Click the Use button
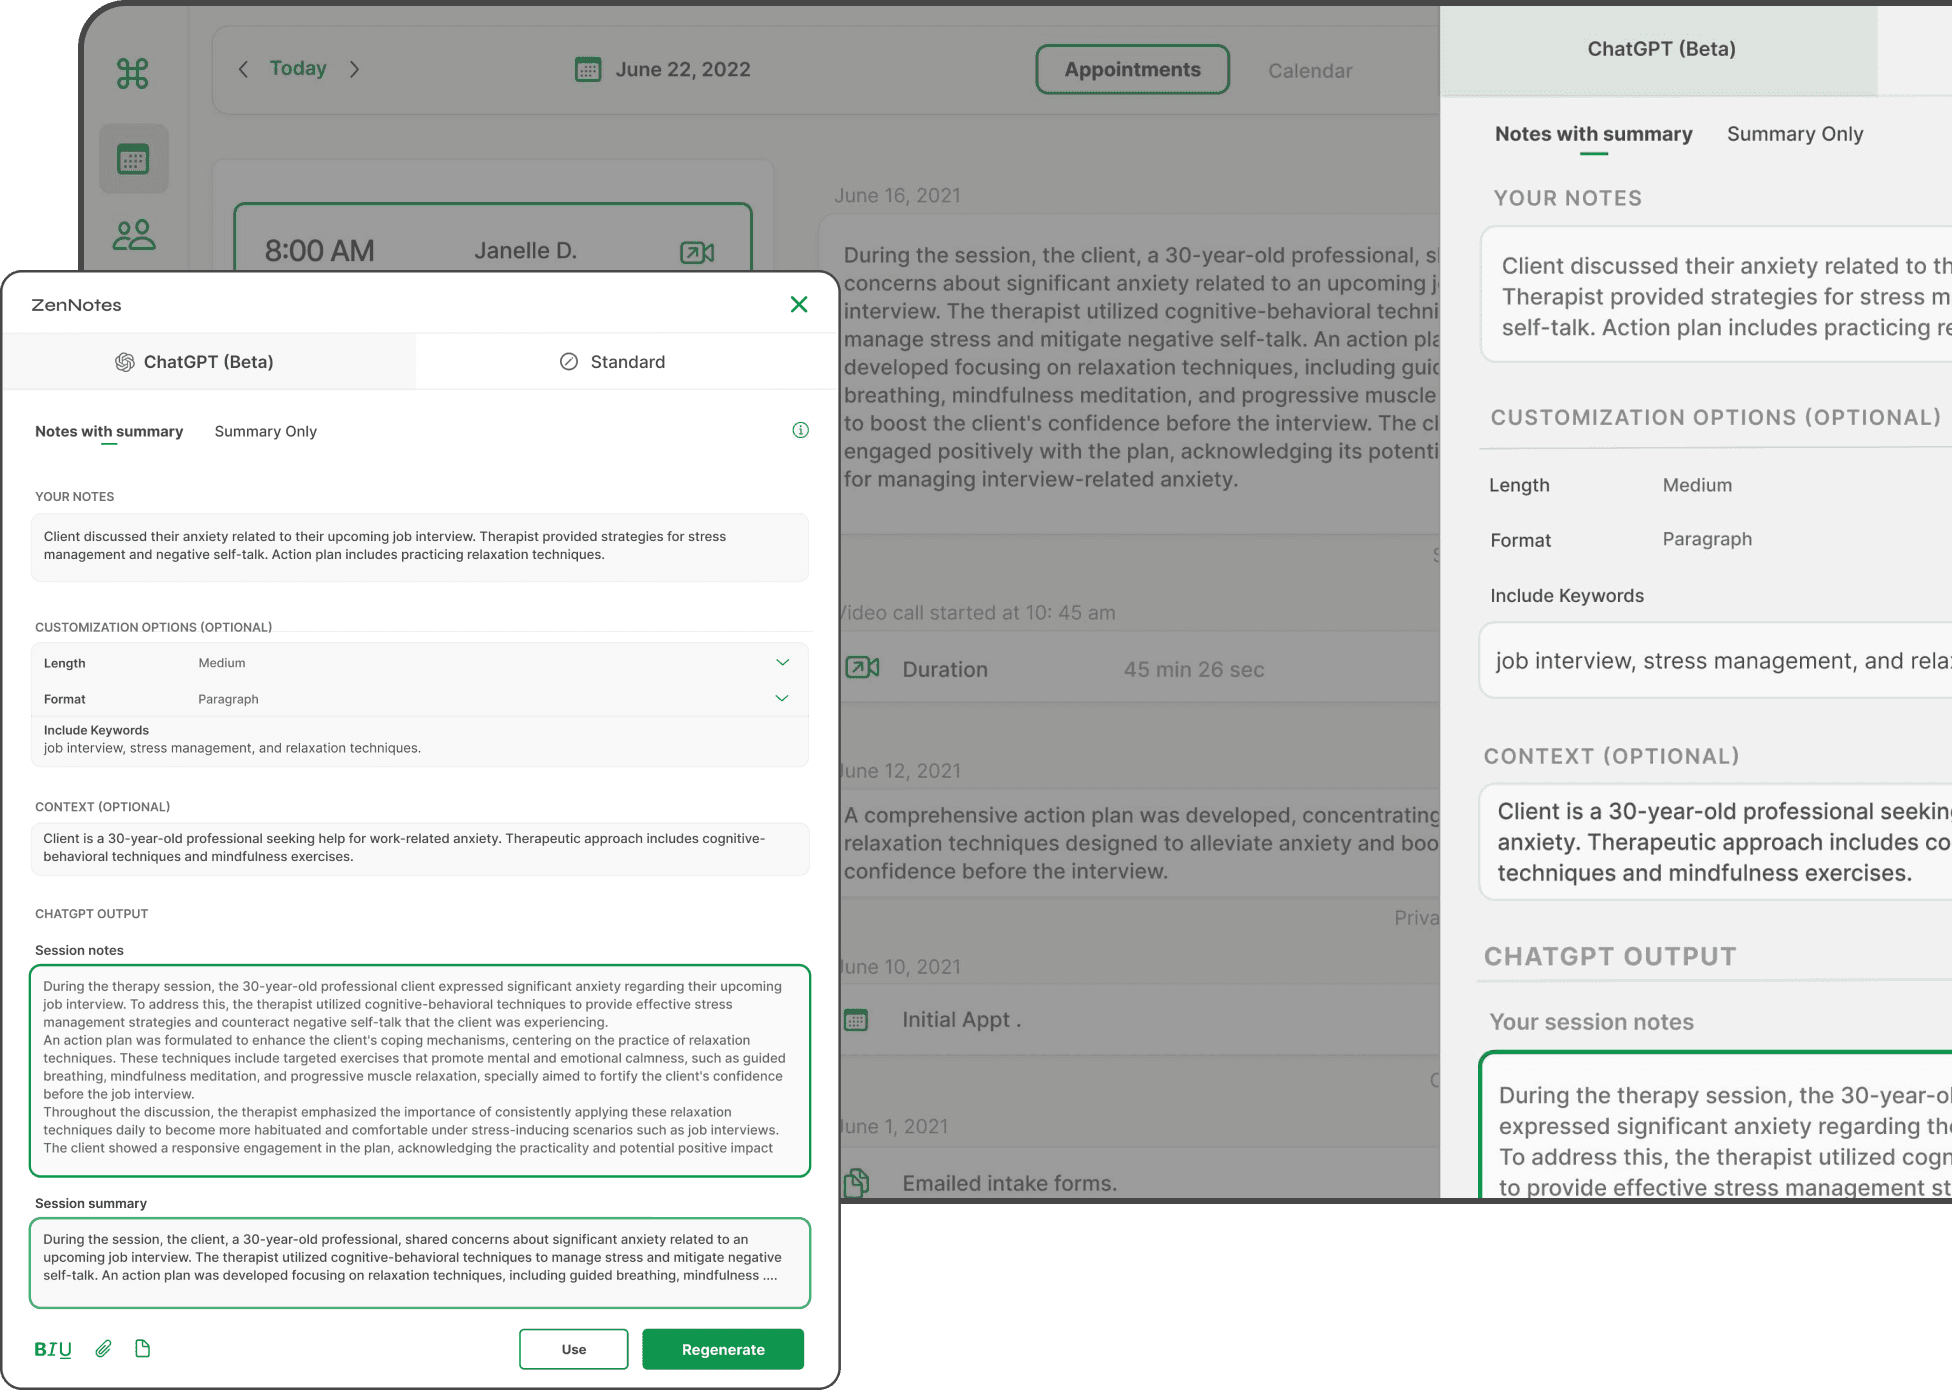Viewport: 1952px width, 1390px height. click(x=574, y=1348)
